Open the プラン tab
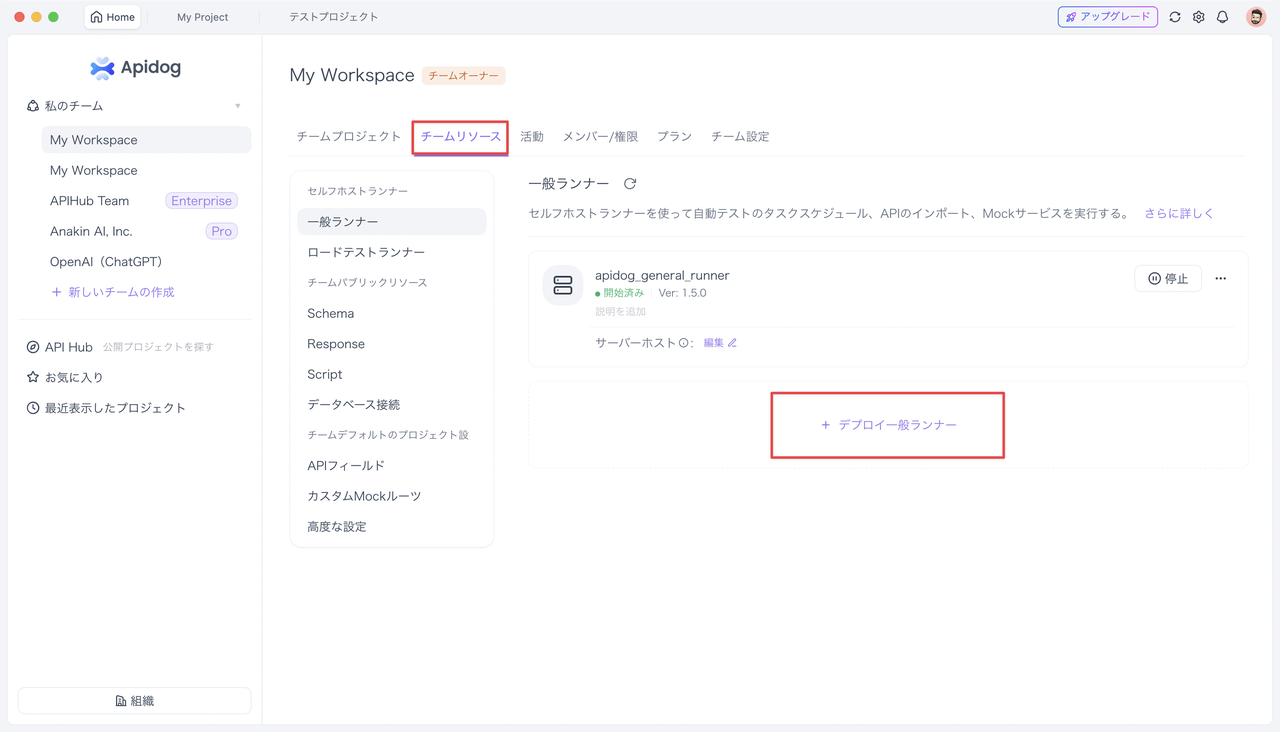1280x732 pixels. pos(674,136)
